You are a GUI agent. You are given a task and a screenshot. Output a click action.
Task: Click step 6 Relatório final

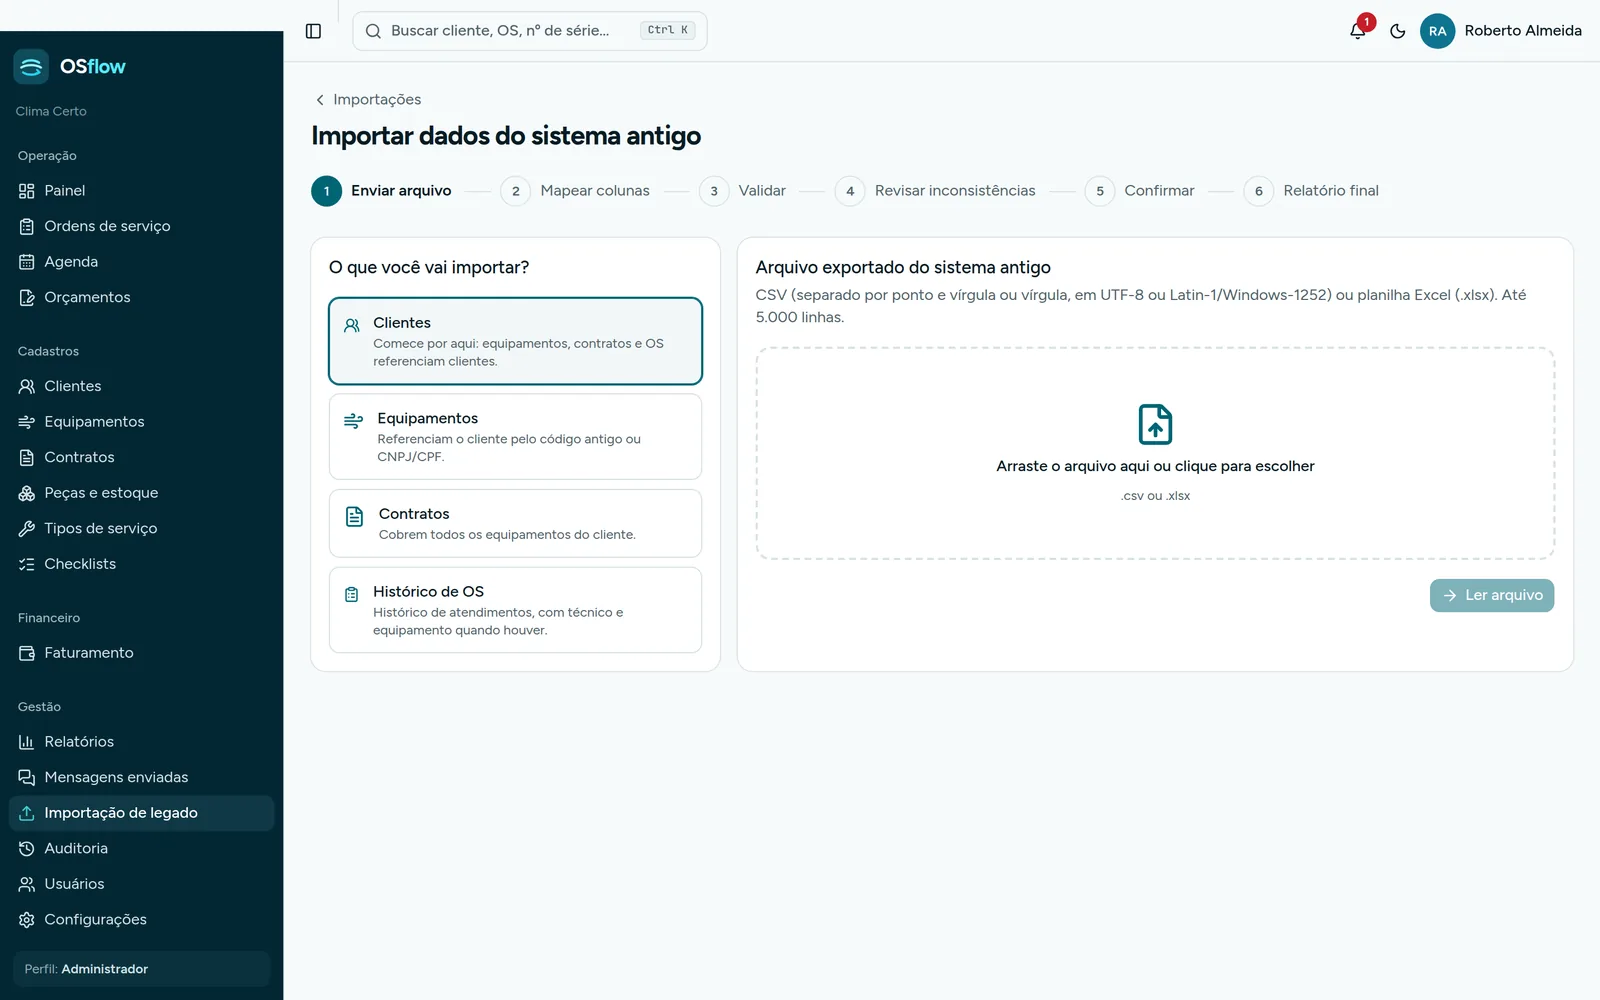(1311, 191)
